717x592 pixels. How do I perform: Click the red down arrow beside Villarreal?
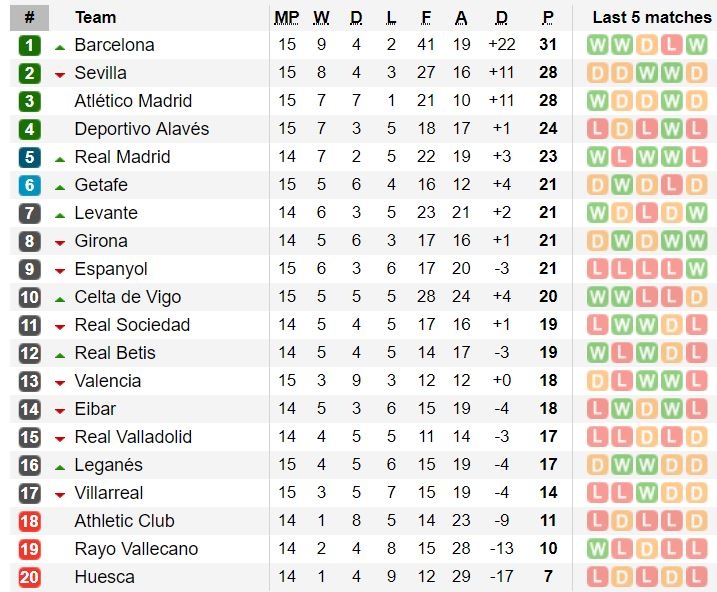60,494
